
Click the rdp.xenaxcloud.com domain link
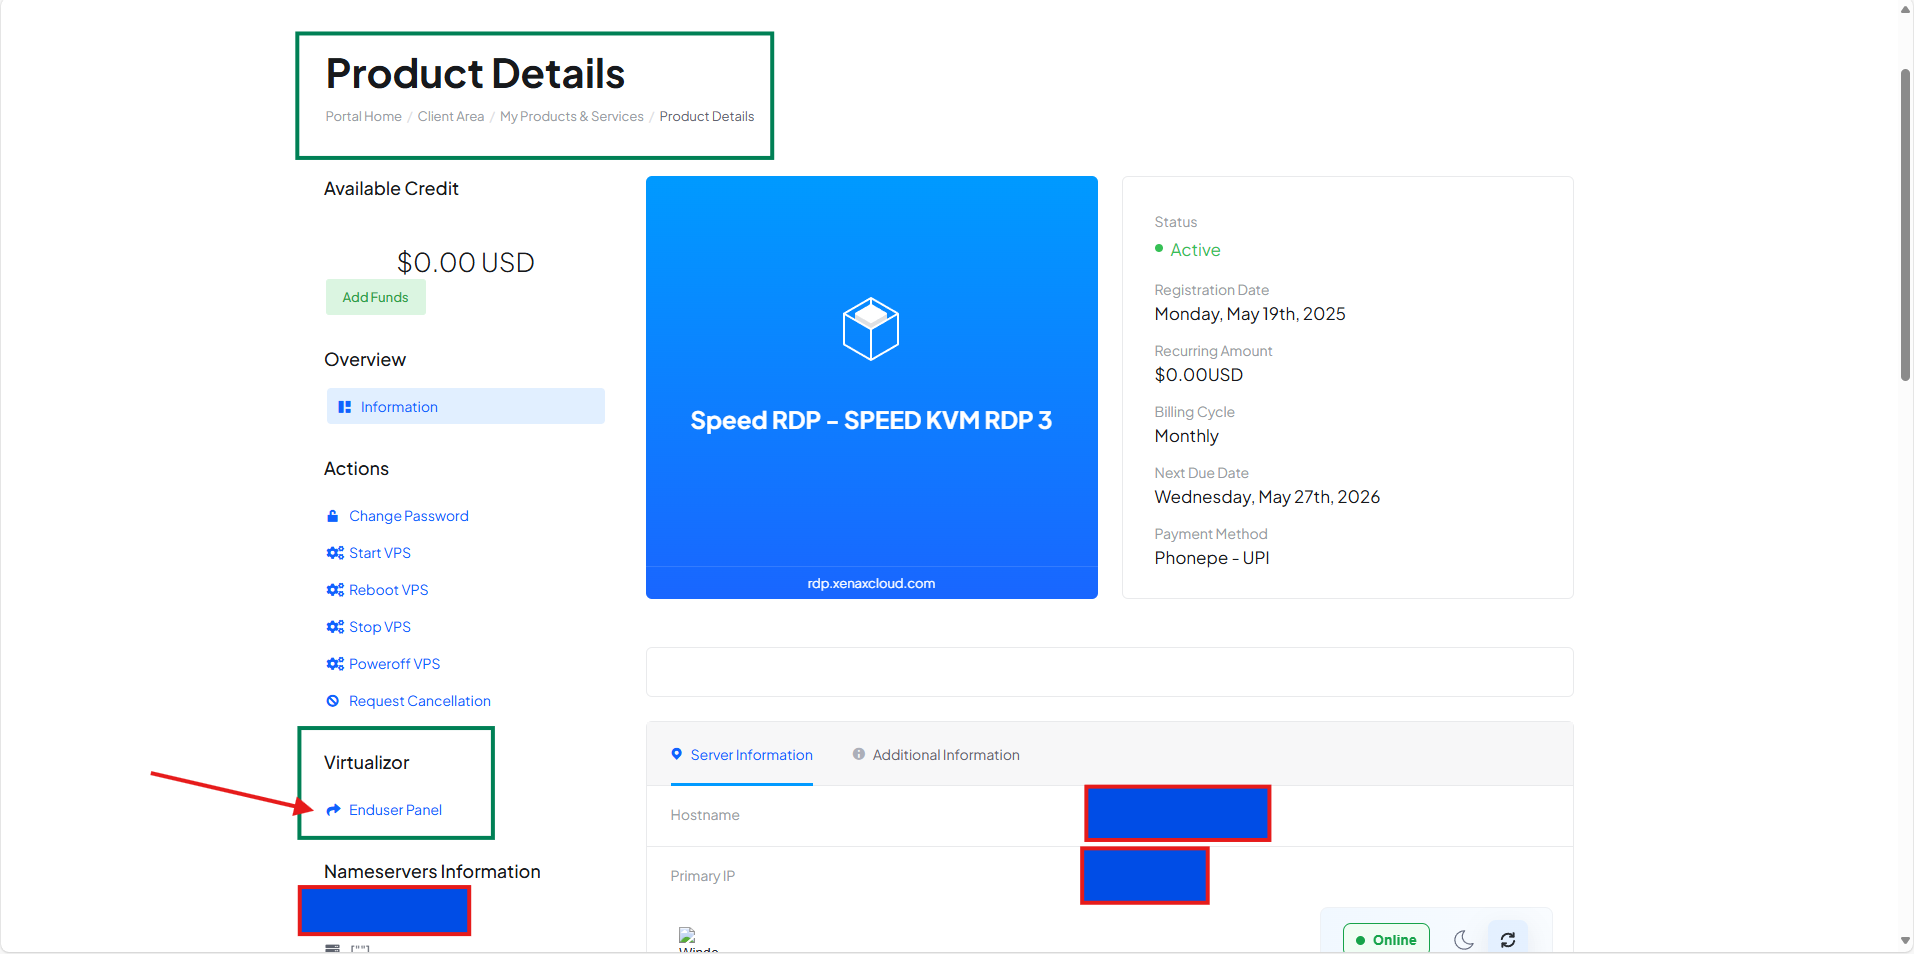coord(871,584)
